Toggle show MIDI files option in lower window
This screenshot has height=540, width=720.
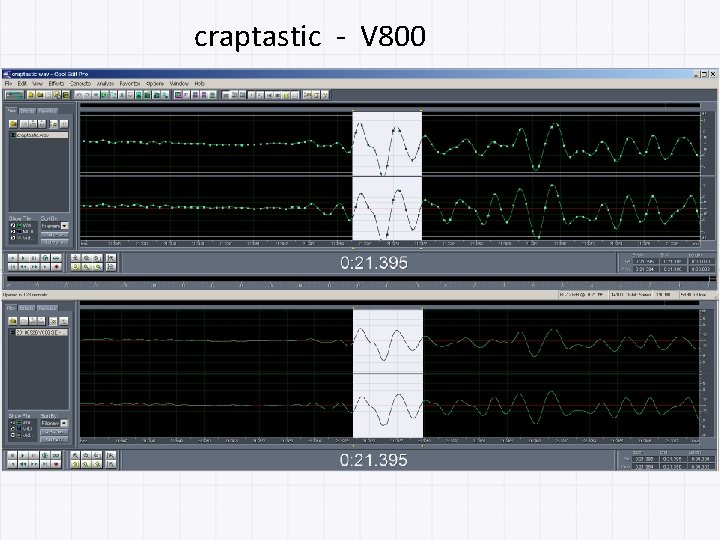tap(12, 429)
